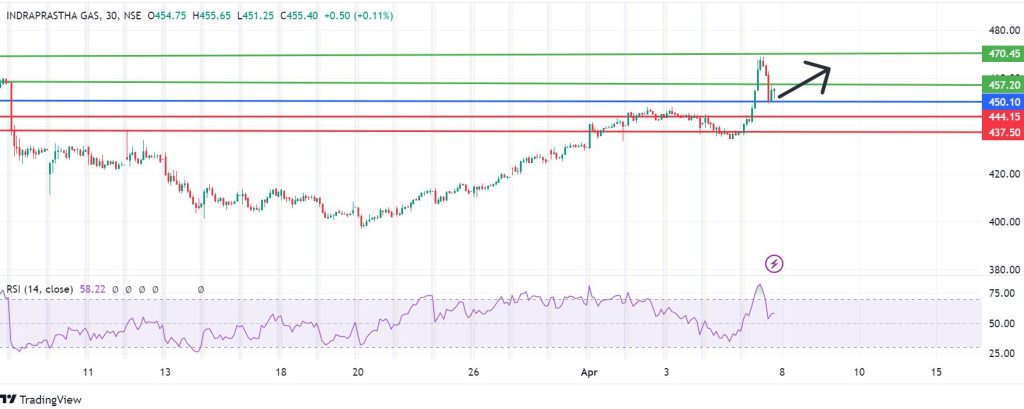Click date 3 on time axis

pyautogui.click(x=666, y=372)
